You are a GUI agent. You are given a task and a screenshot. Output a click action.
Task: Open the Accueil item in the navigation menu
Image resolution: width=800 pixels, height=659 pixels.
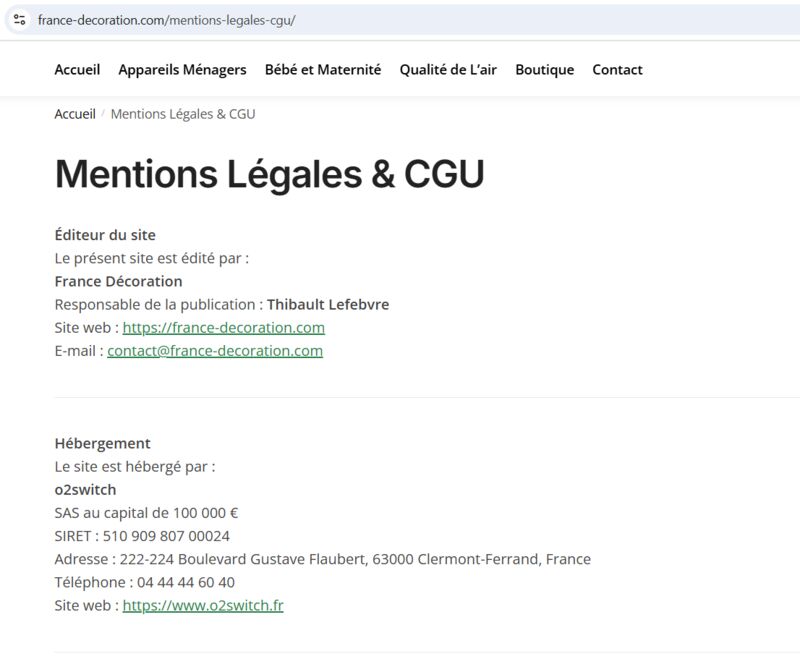pyautogui.click(x=77, y=70)
